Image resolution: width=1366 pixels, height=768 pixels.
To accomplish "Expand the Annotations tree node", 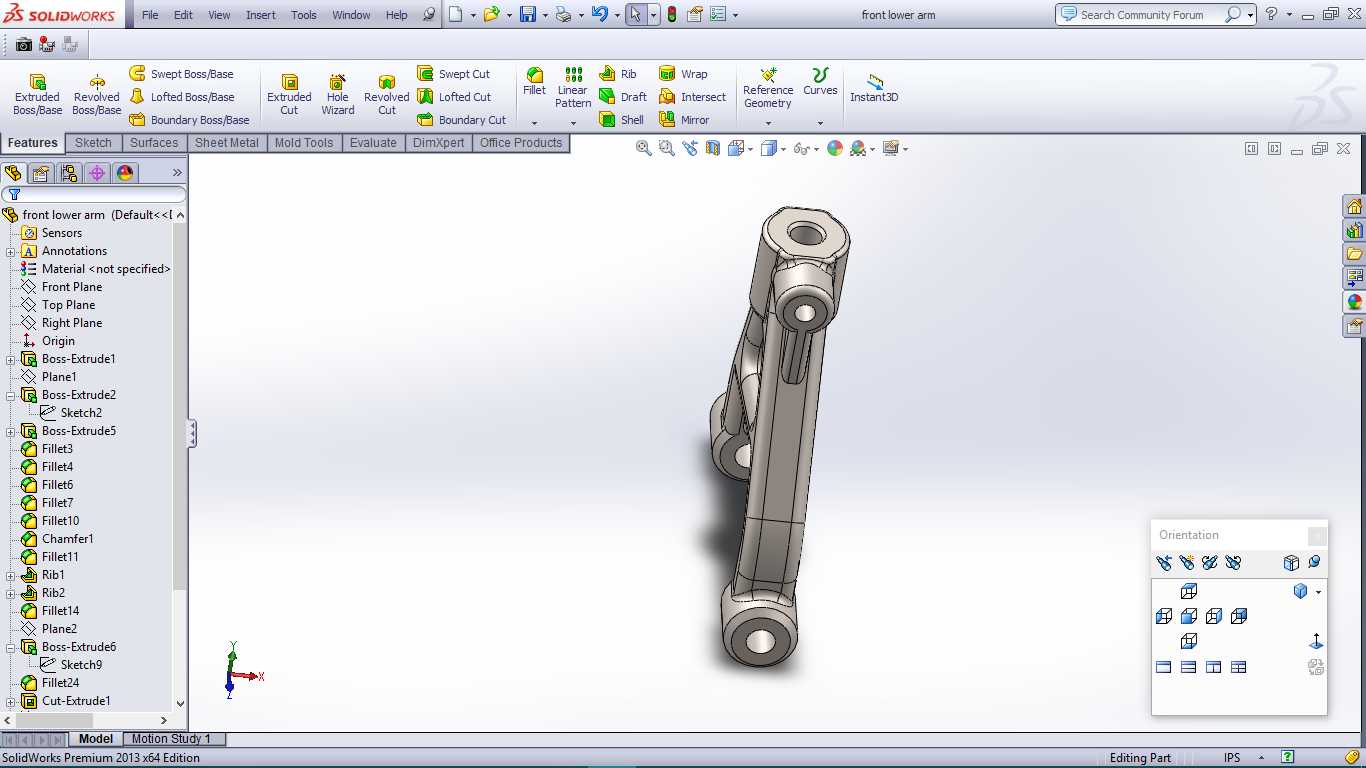I will (x=11, y=251).
